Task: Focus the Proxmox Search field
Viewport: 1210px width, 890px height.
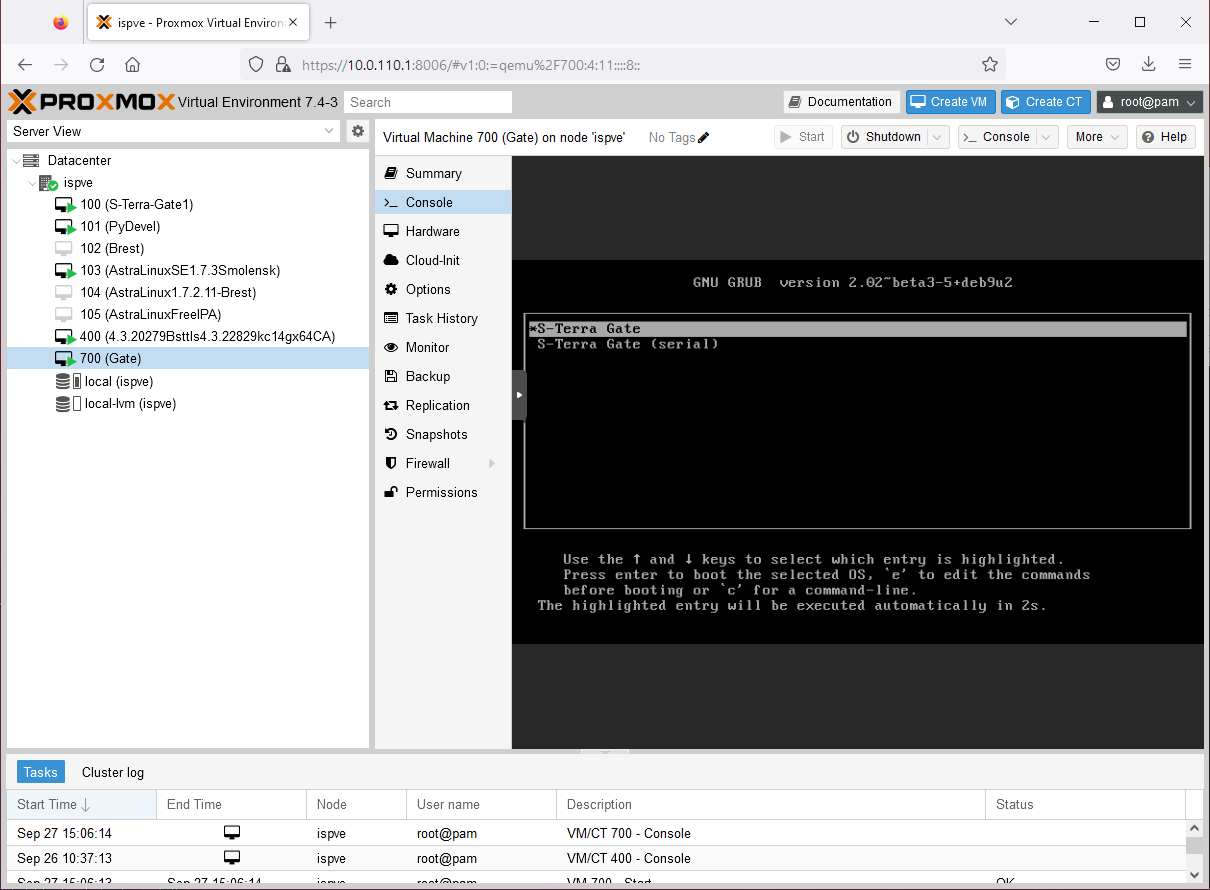Action: [x=428, y=102]
